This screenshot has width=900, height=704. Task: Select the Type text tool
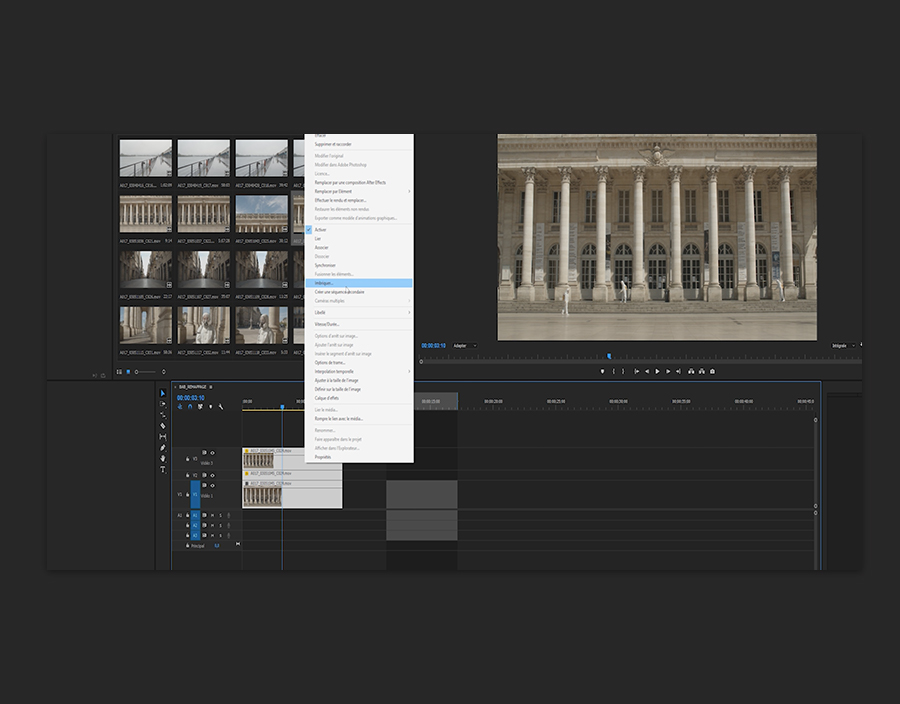[163, 470]
